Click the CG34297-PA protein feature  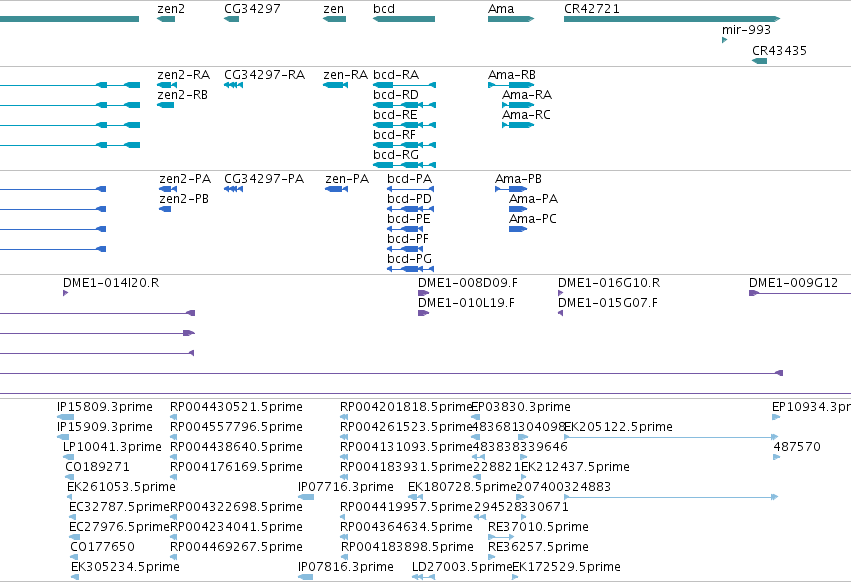233,189
